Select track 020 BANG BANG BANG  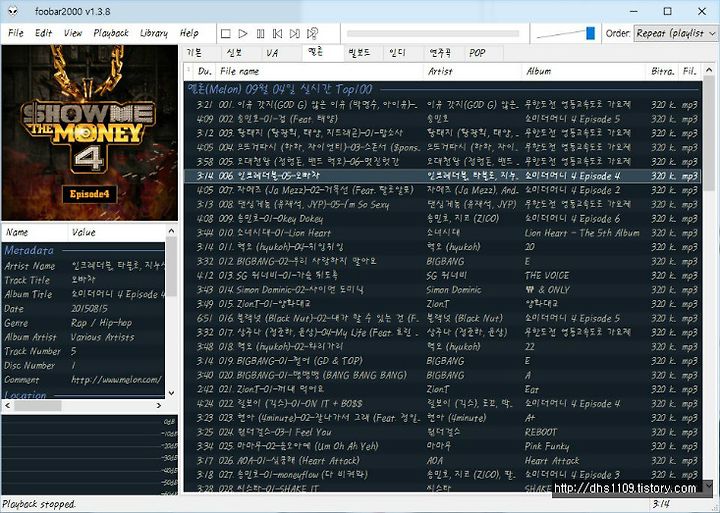pos(443,375)
